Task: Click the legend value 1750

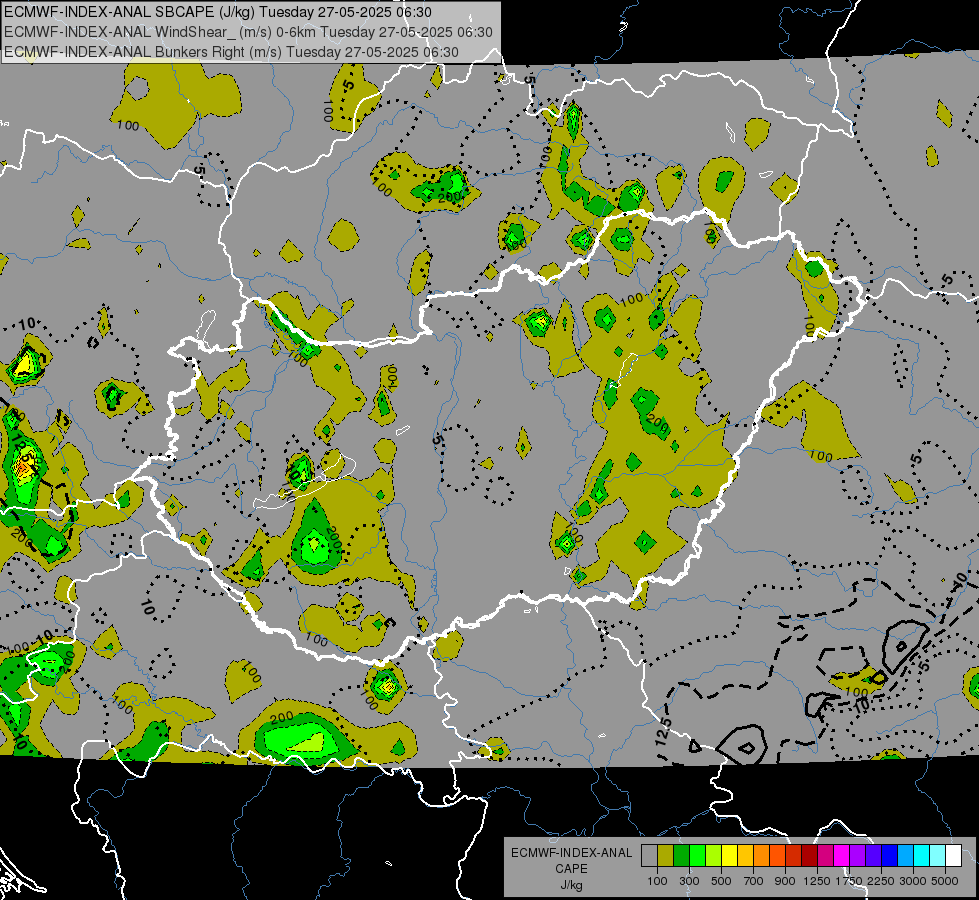Action: [849, 881]
